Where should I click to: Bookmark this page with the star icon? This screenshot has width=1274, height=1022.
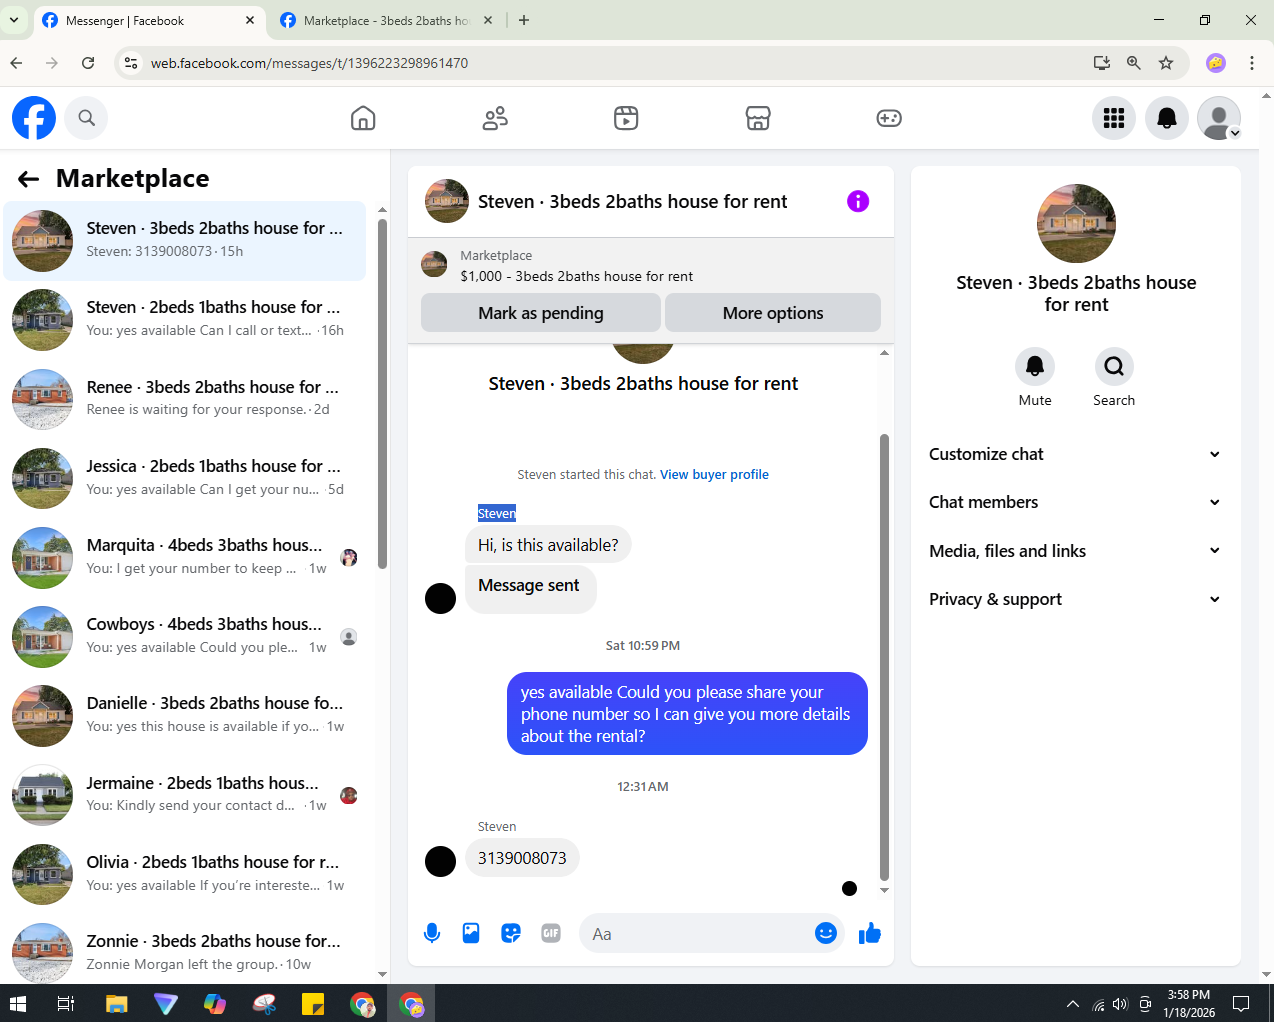(1166, 63)
